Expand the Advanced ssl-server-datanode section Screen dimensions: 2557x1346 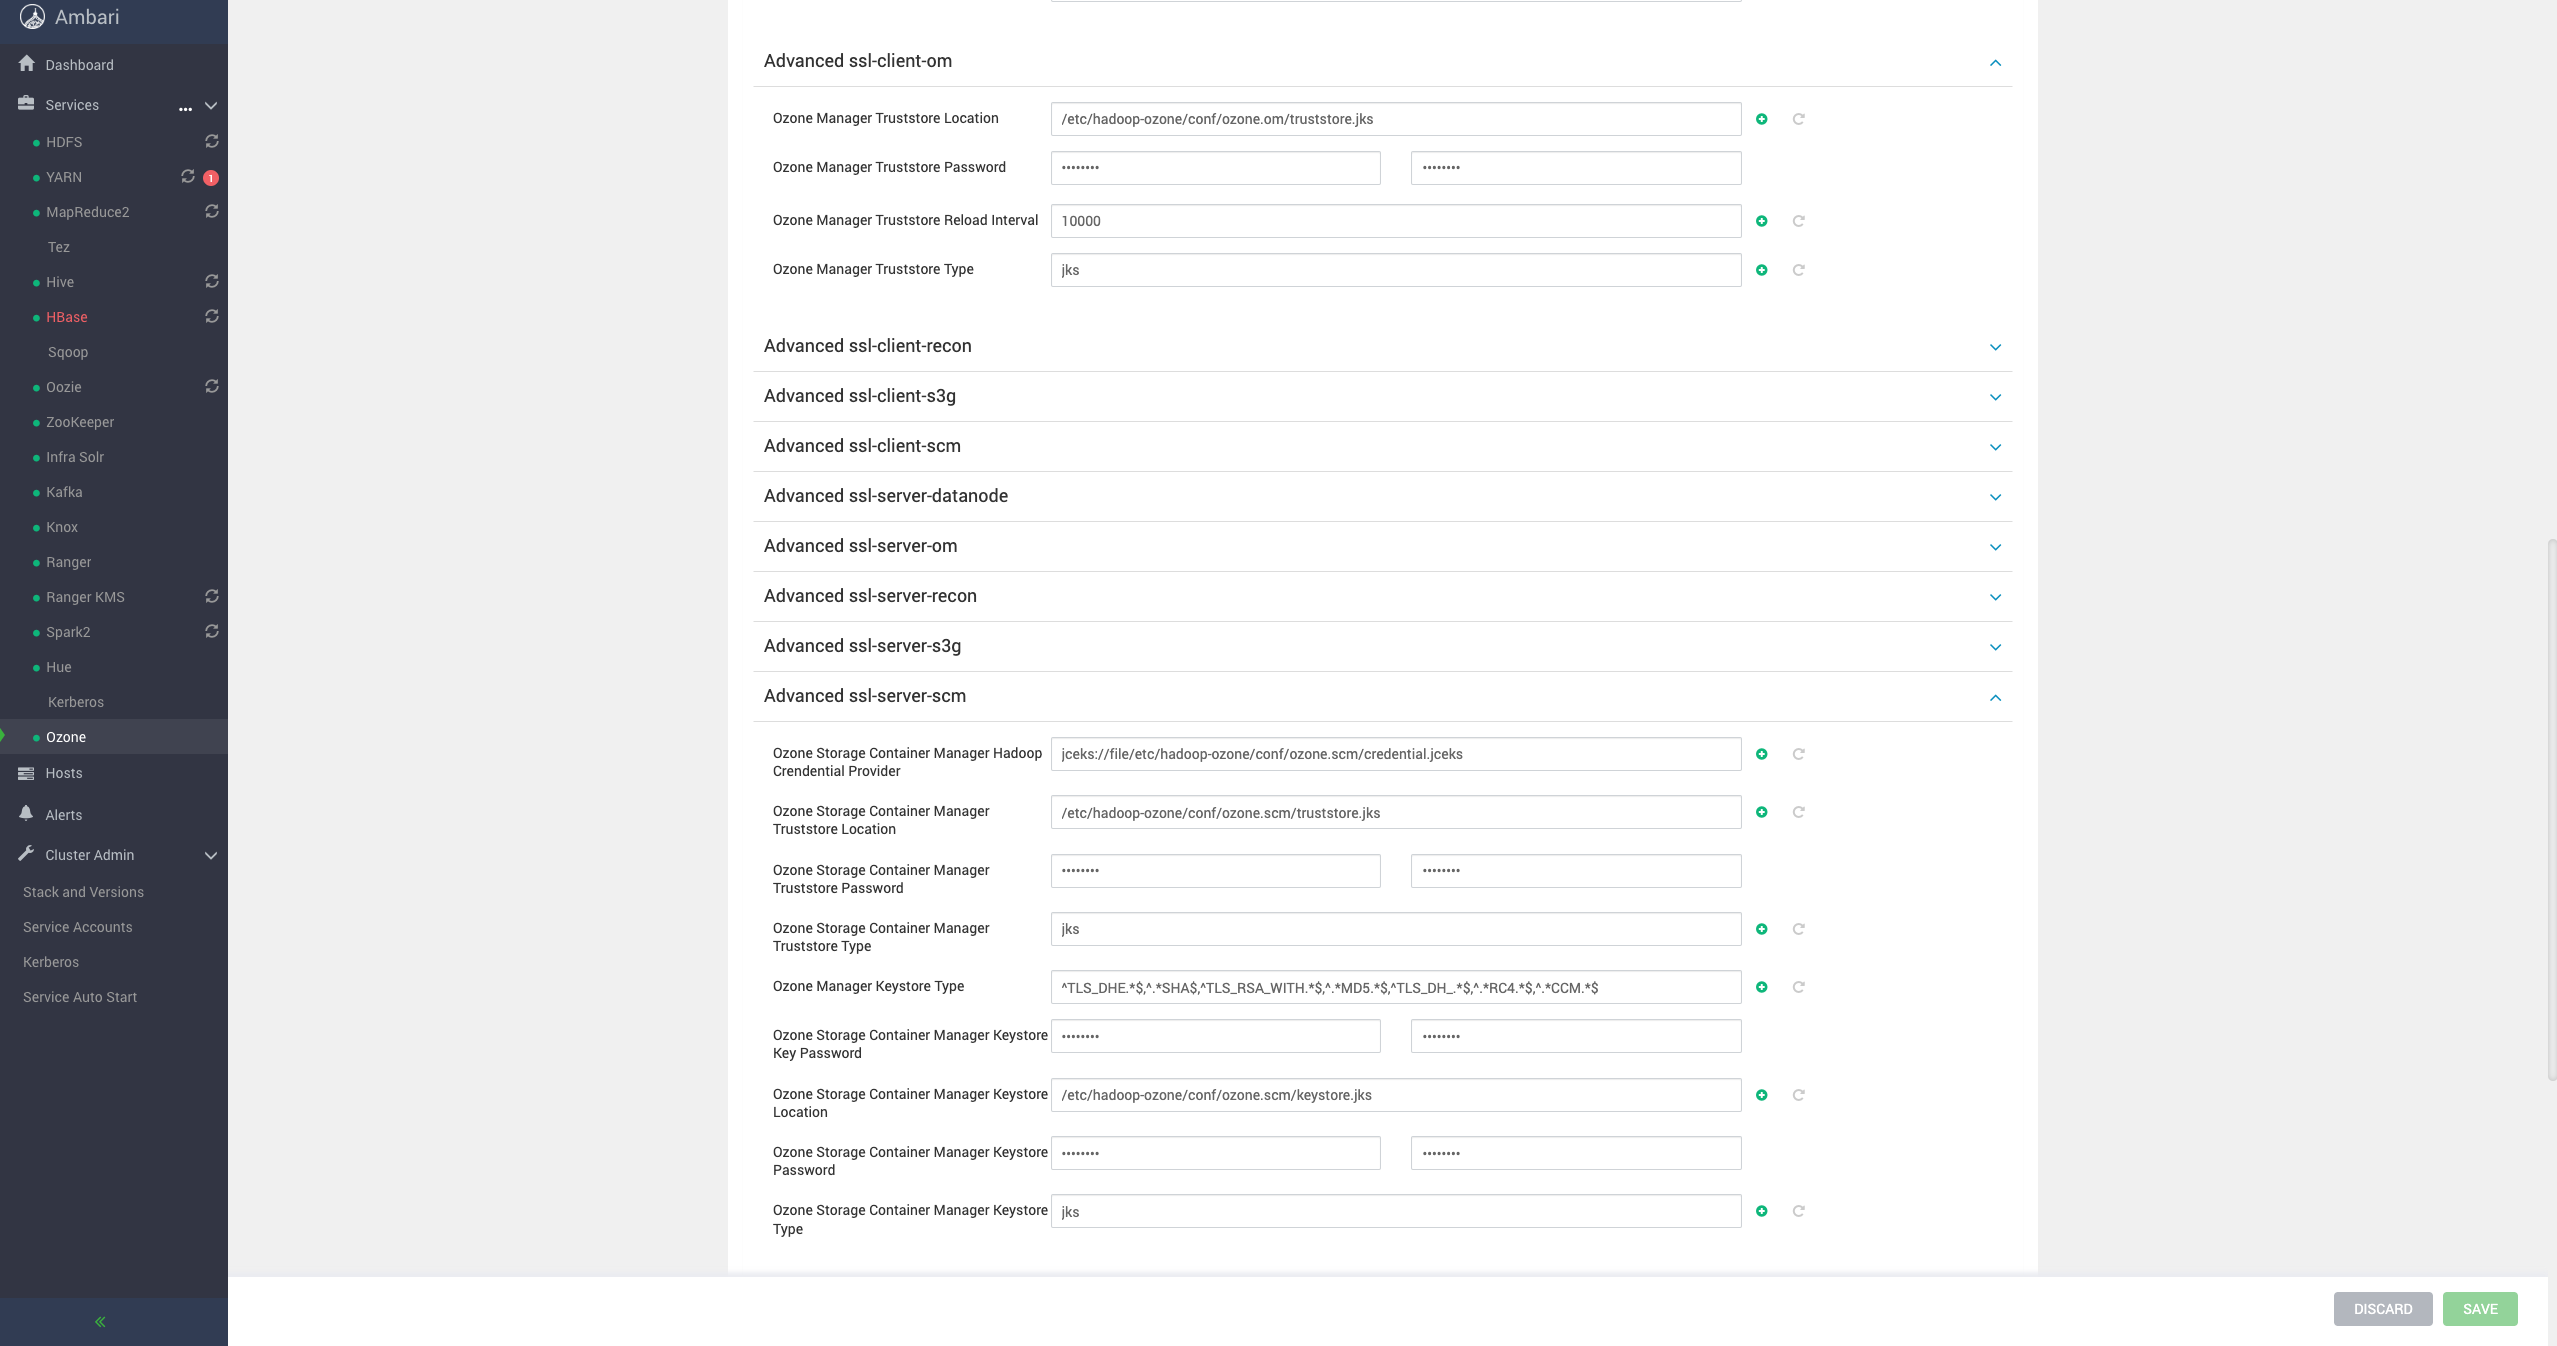click(x=1382, y=496)
